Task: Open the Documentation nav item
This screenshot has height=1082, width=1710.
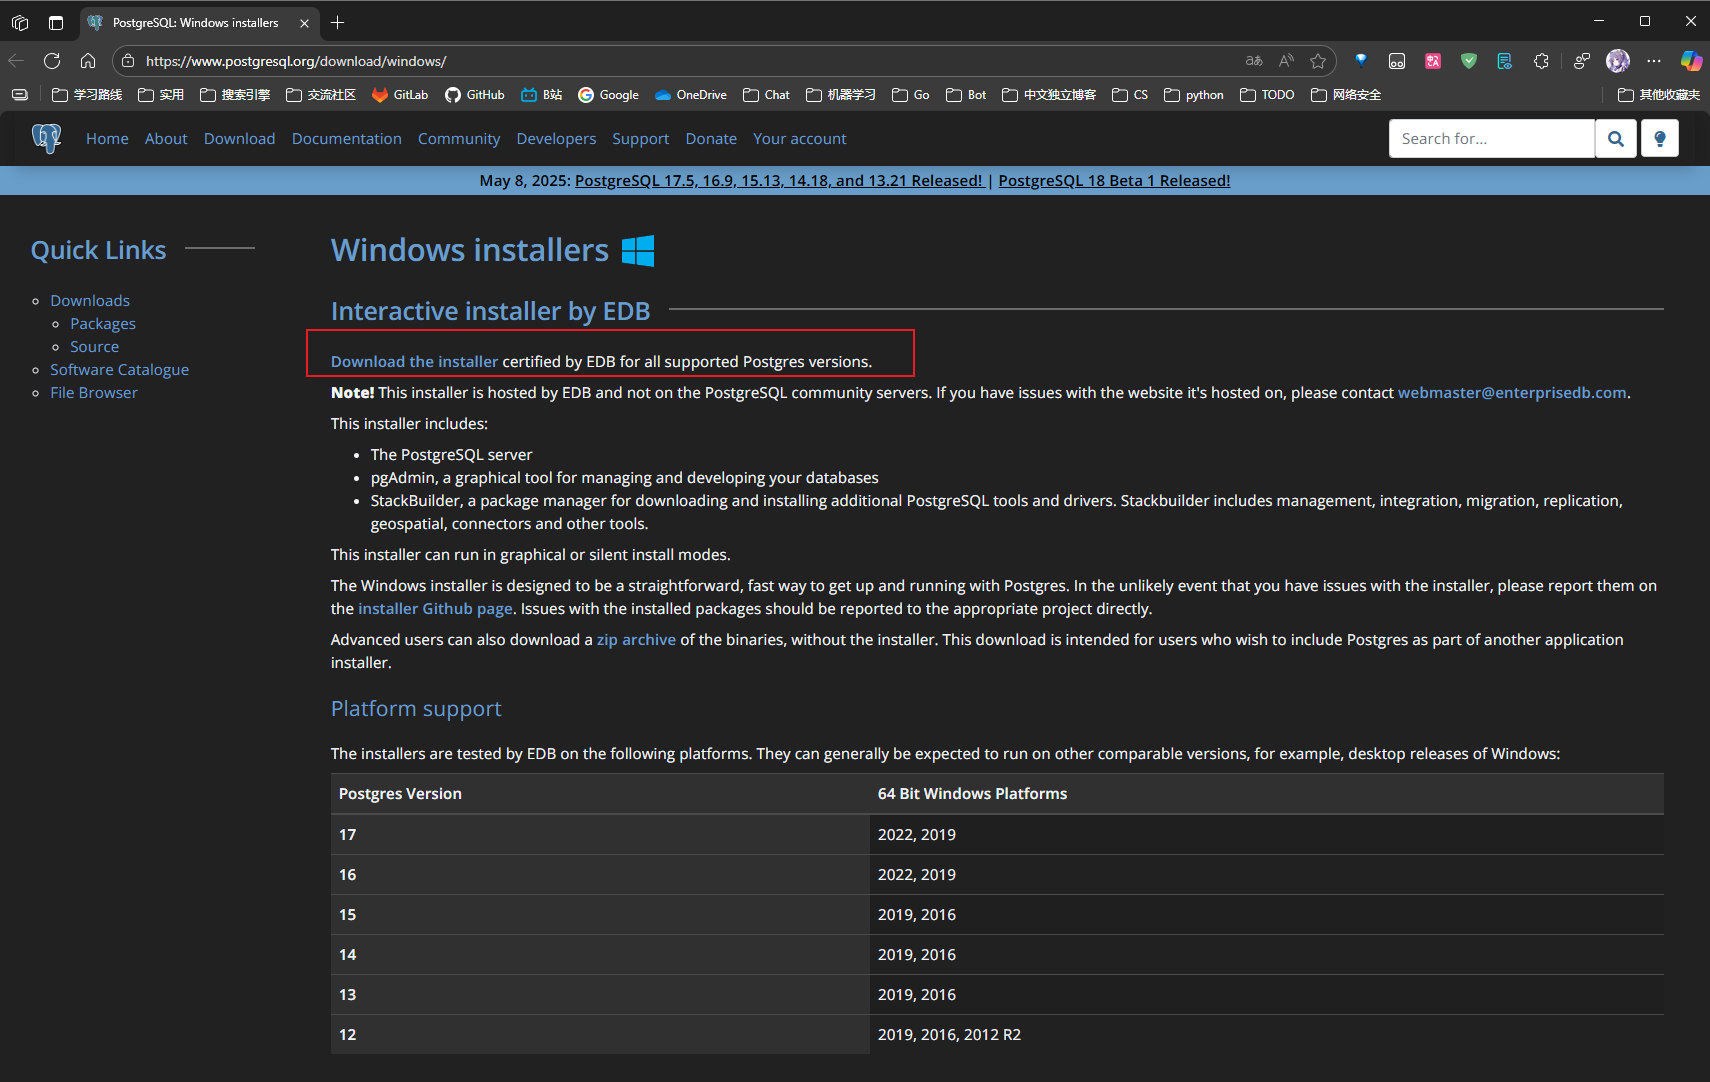Action: point(347,139)
